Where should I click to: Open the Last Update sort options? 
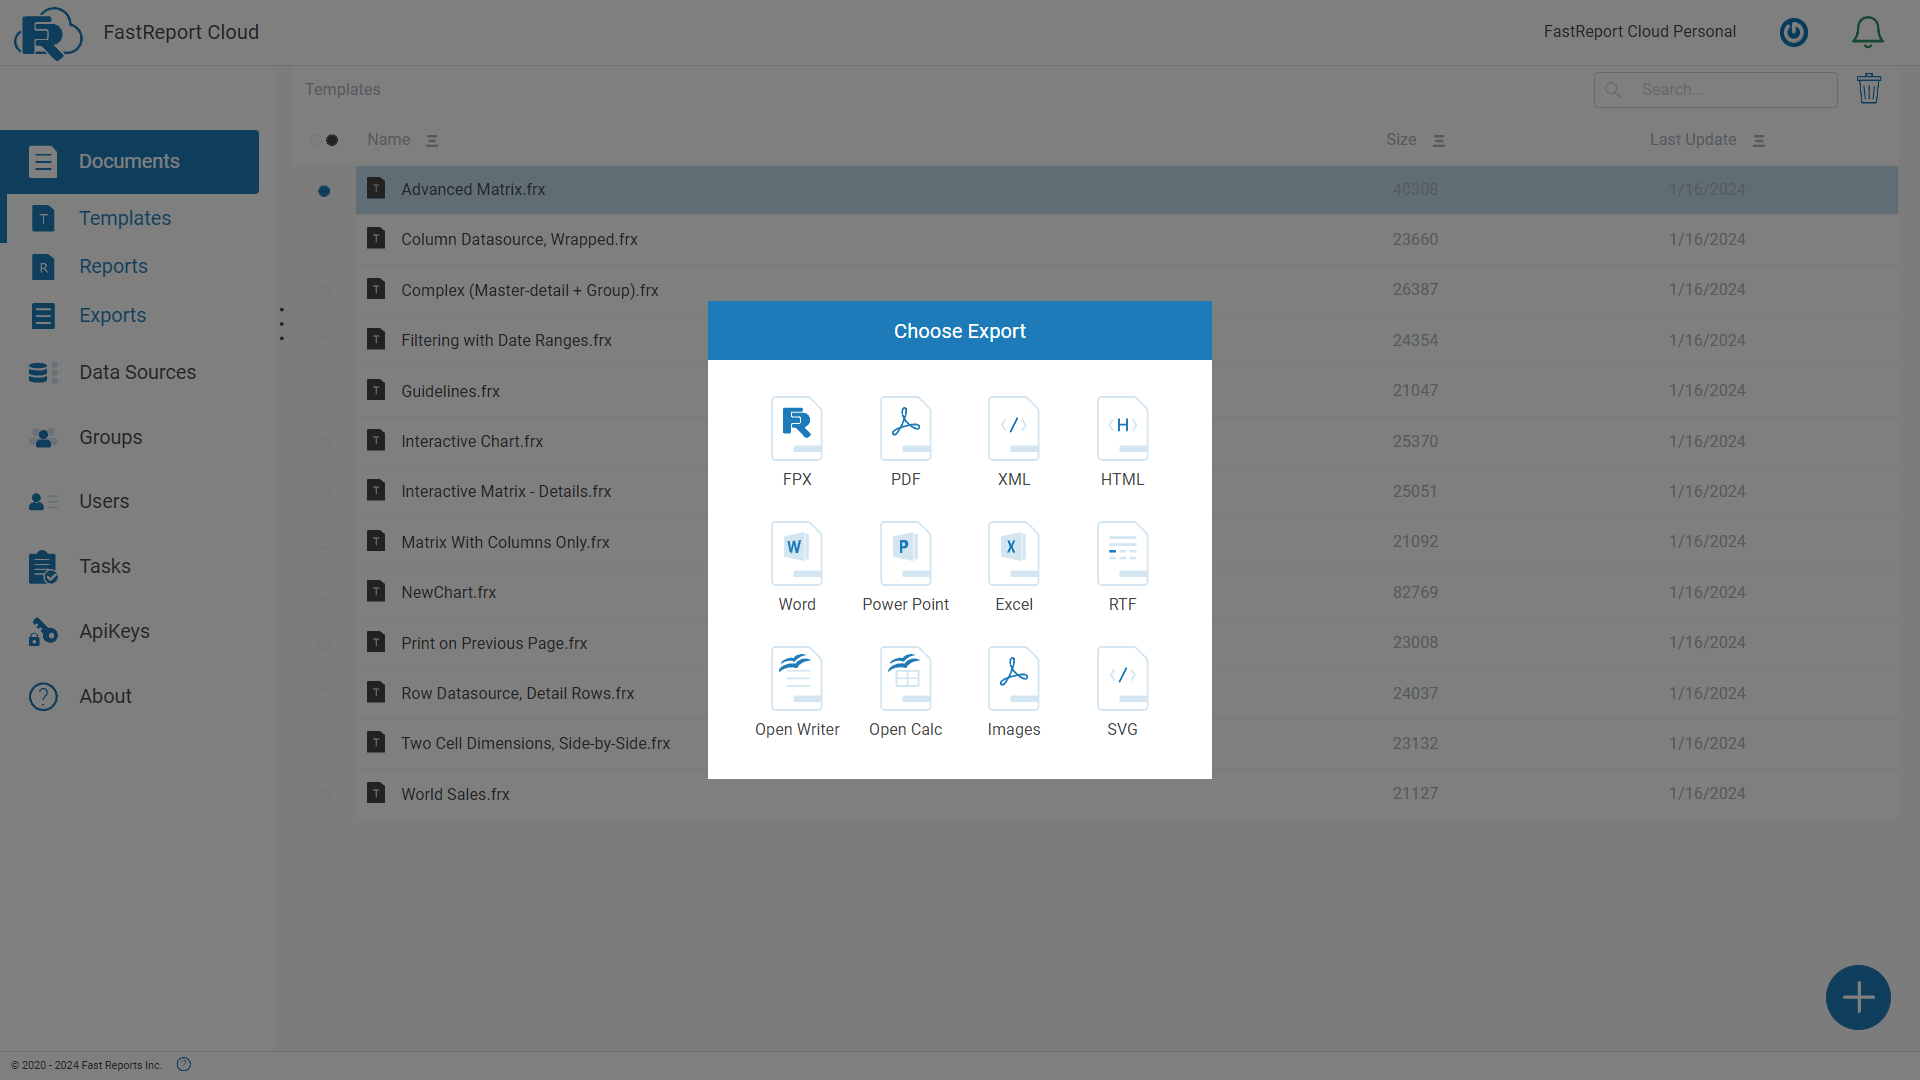click(1760, 140)
